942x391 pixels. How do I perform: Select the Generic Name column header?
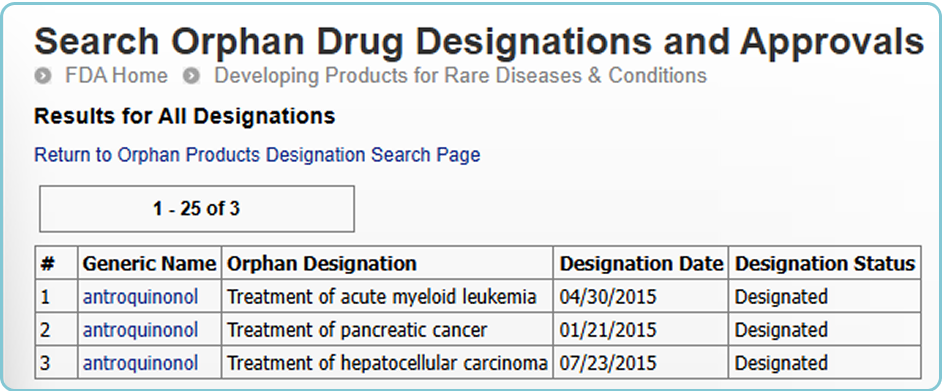tap(150, 263)
